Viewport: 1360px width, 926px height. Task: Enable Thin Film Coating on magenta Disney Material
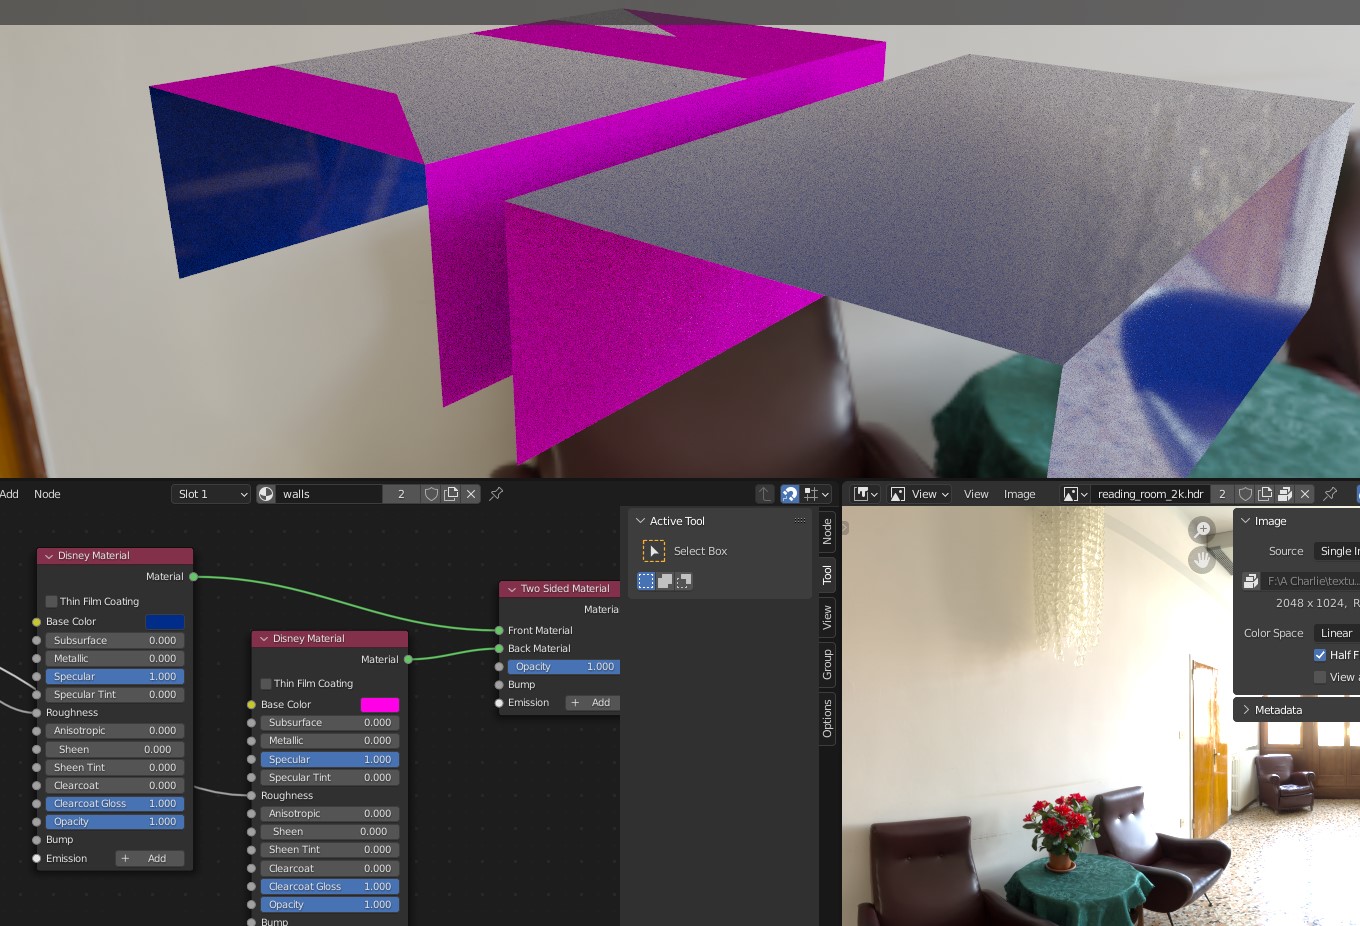pos(266,684)
